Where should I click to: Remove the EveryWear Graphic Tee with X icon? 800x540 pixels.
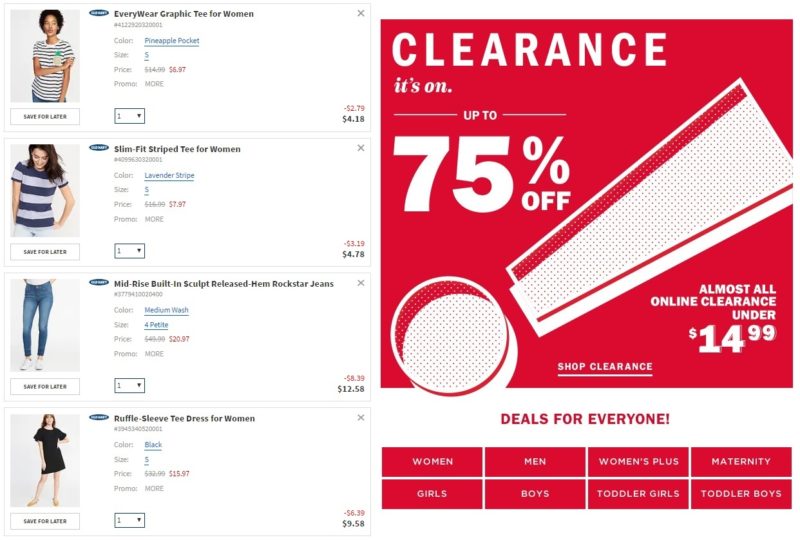tap(361, 13)
